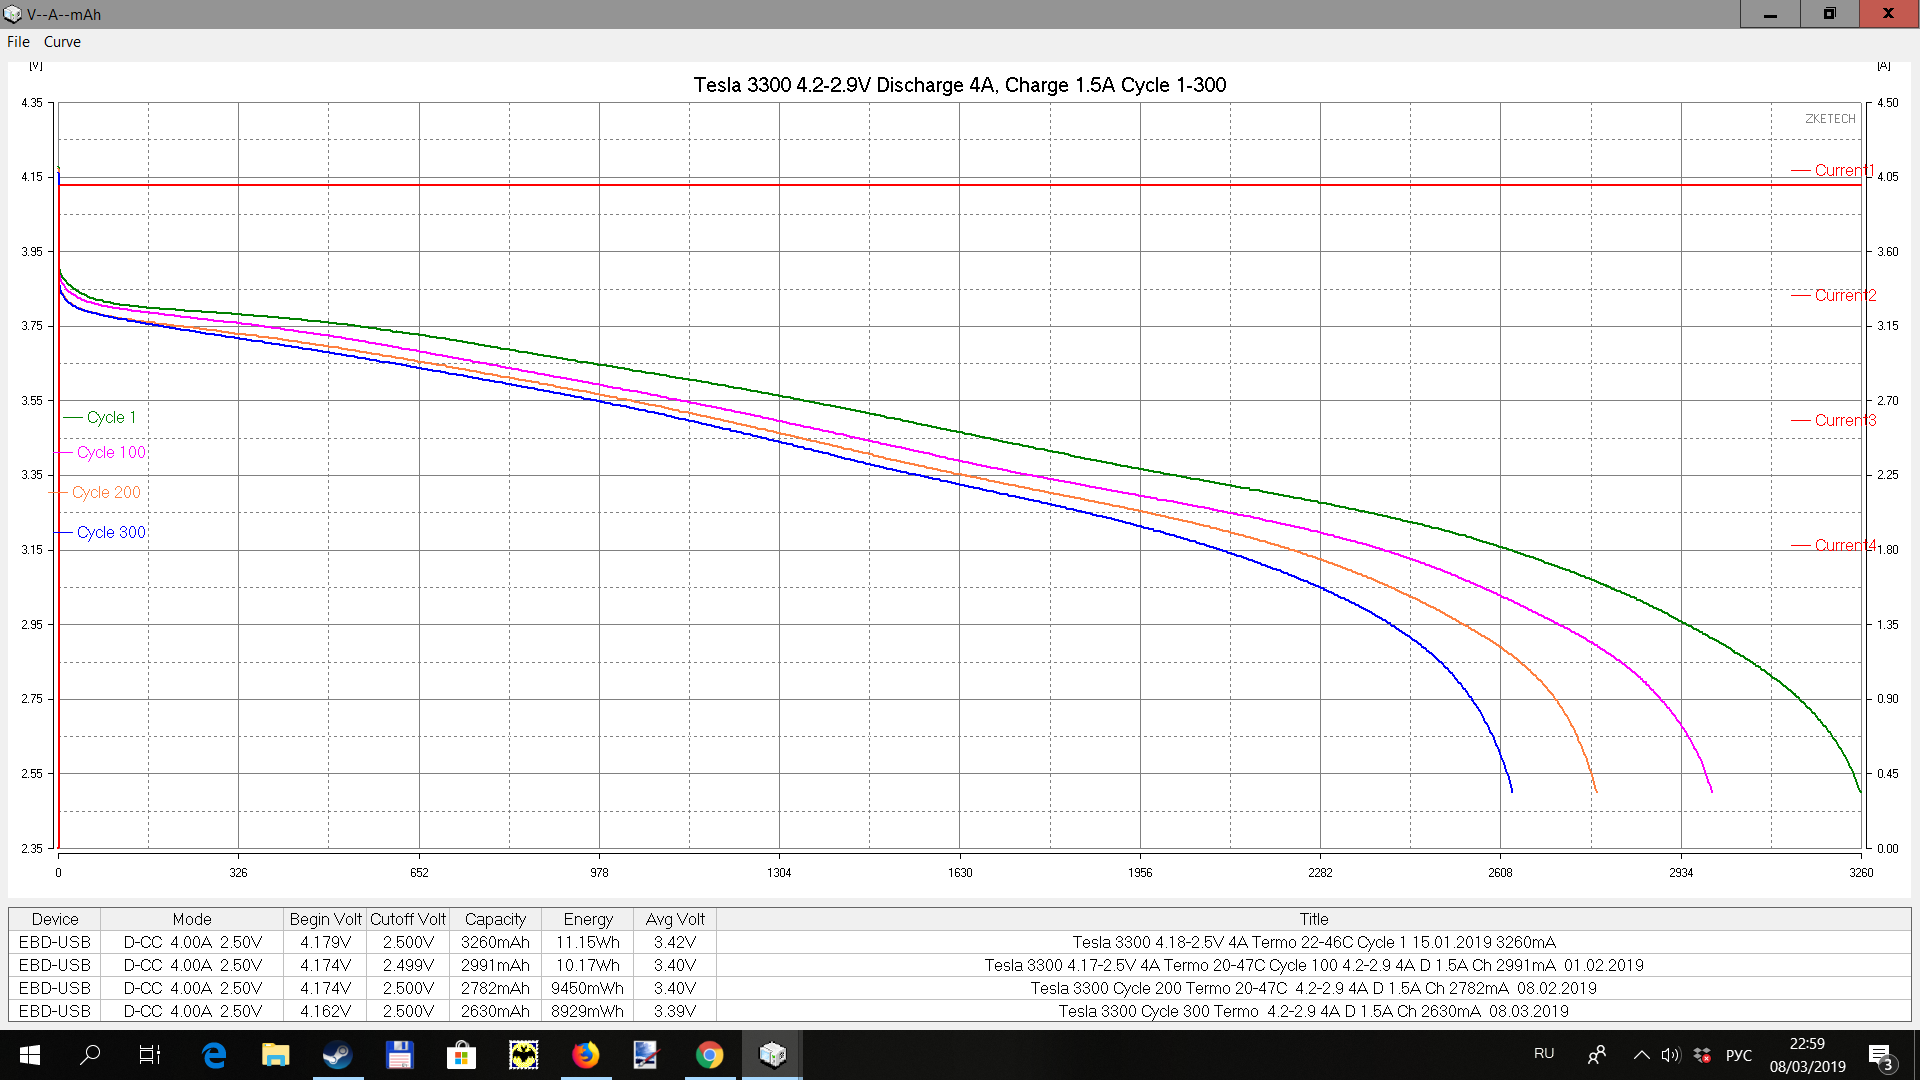This screenshot has height=1080, width=1920.
Task: Open Task View in taskbar
Action: 150,1055
